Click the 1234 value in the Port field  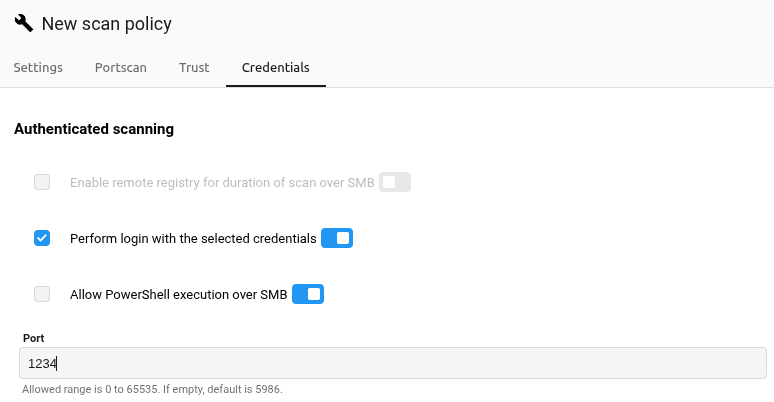click(x=41, y=363)
